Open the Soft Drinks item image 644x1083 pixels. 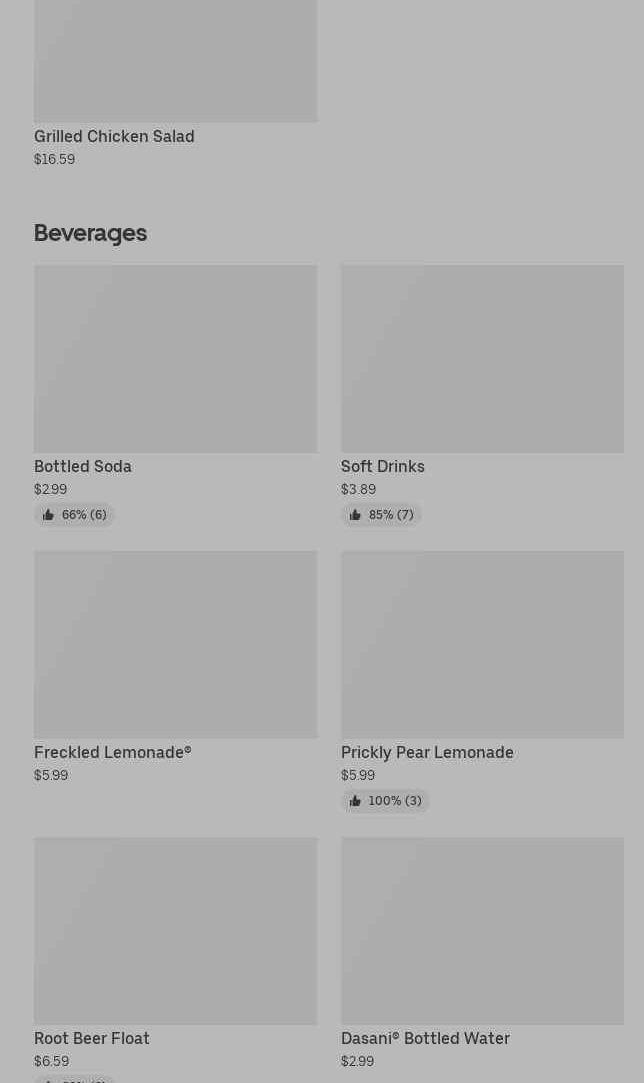482,358
